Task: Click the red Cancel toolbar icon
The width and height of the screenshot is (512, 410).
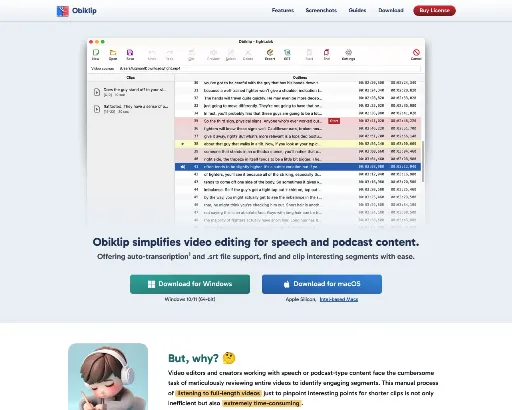Action: (x=416, y=52)
